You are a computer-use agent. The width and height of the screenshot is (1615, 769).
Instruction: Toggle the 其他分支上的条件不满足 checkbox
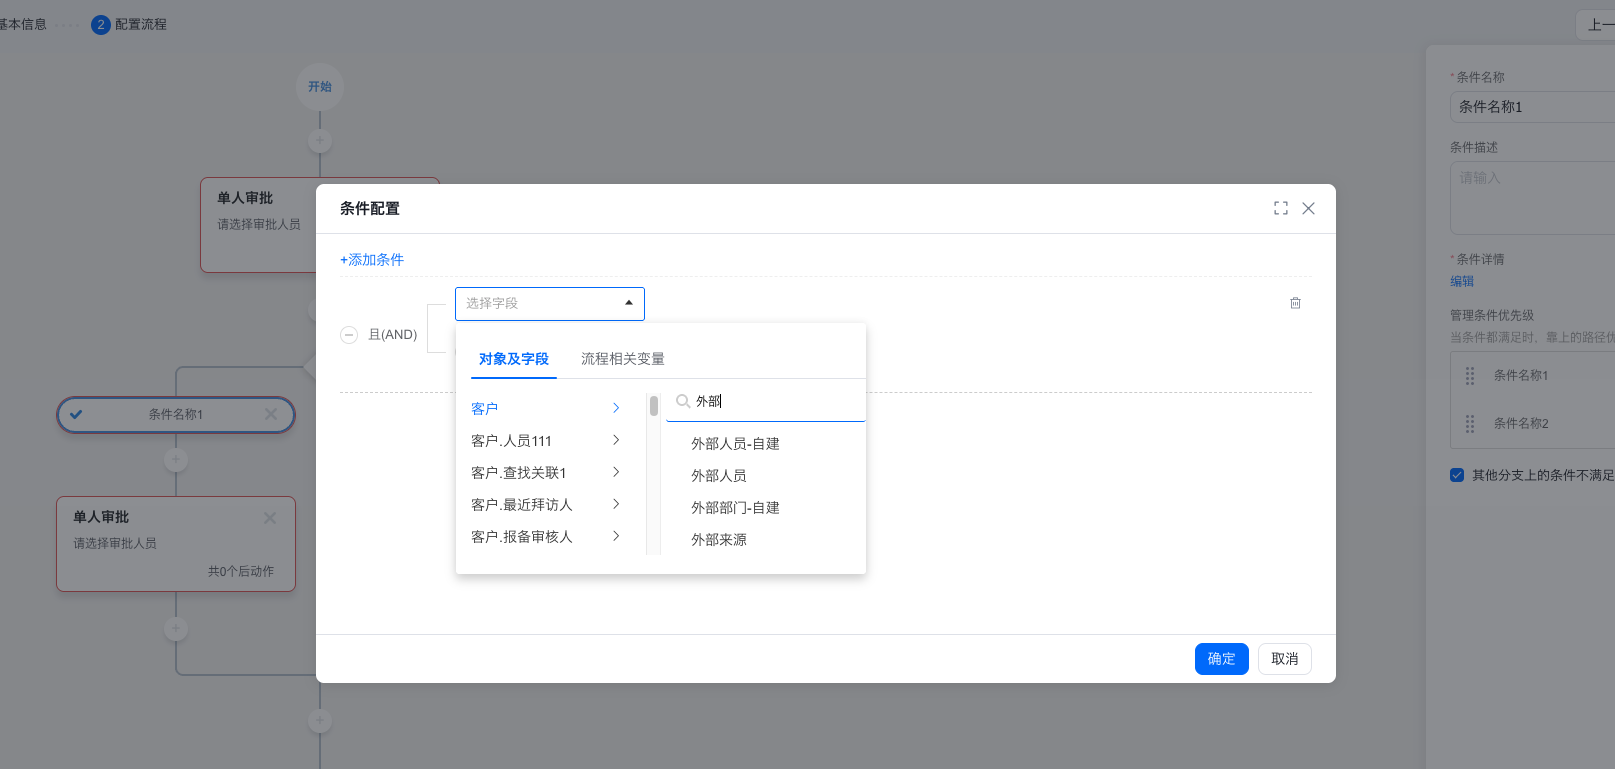(x=1457, y=475)
